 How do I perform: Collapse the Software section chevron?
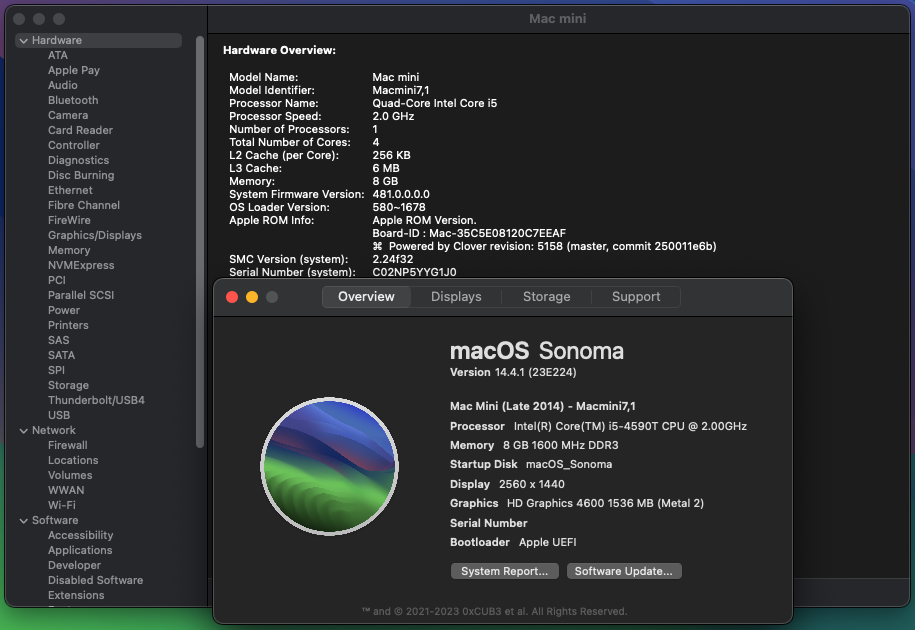23,520
